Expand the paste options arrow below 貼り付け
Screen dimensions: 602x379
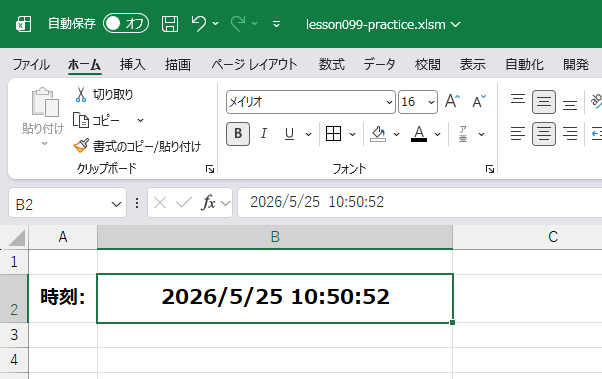(45, 144)
